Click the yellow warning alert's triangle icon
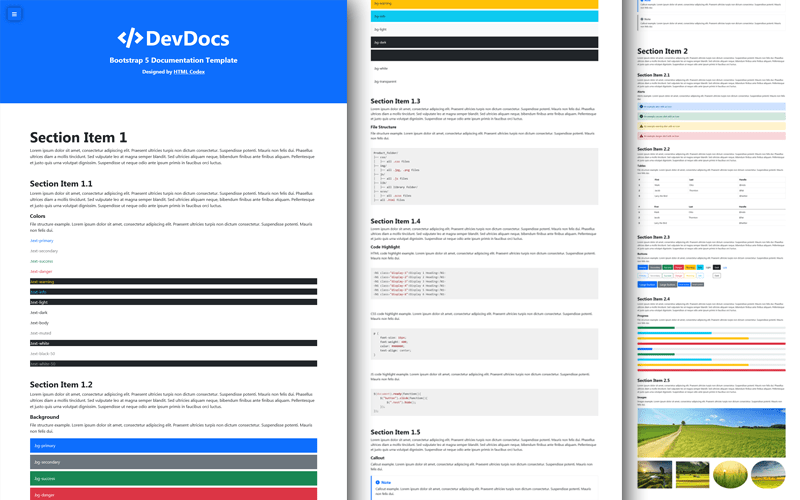 641,126
